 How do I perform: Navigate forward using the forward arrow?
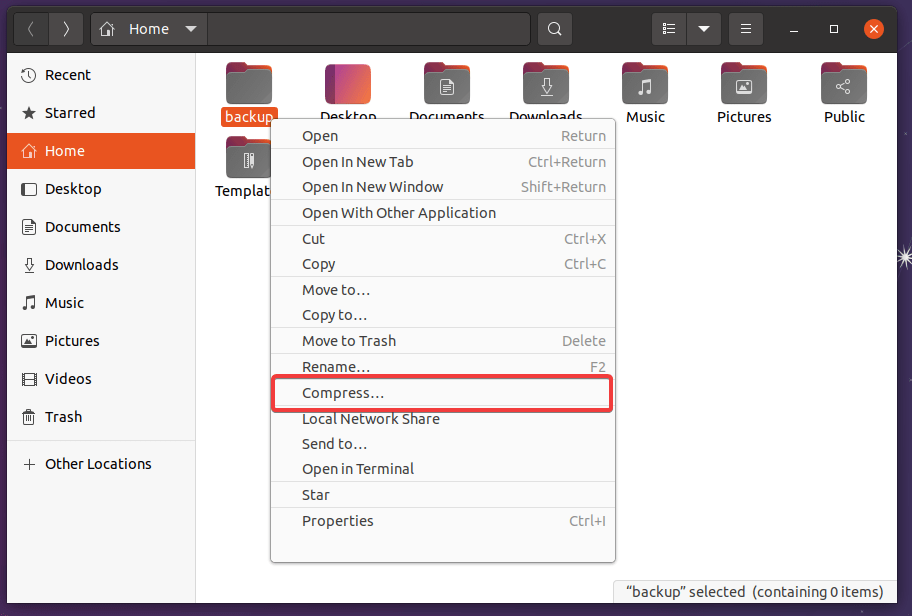pyautogui.click(x=65, y=28)
